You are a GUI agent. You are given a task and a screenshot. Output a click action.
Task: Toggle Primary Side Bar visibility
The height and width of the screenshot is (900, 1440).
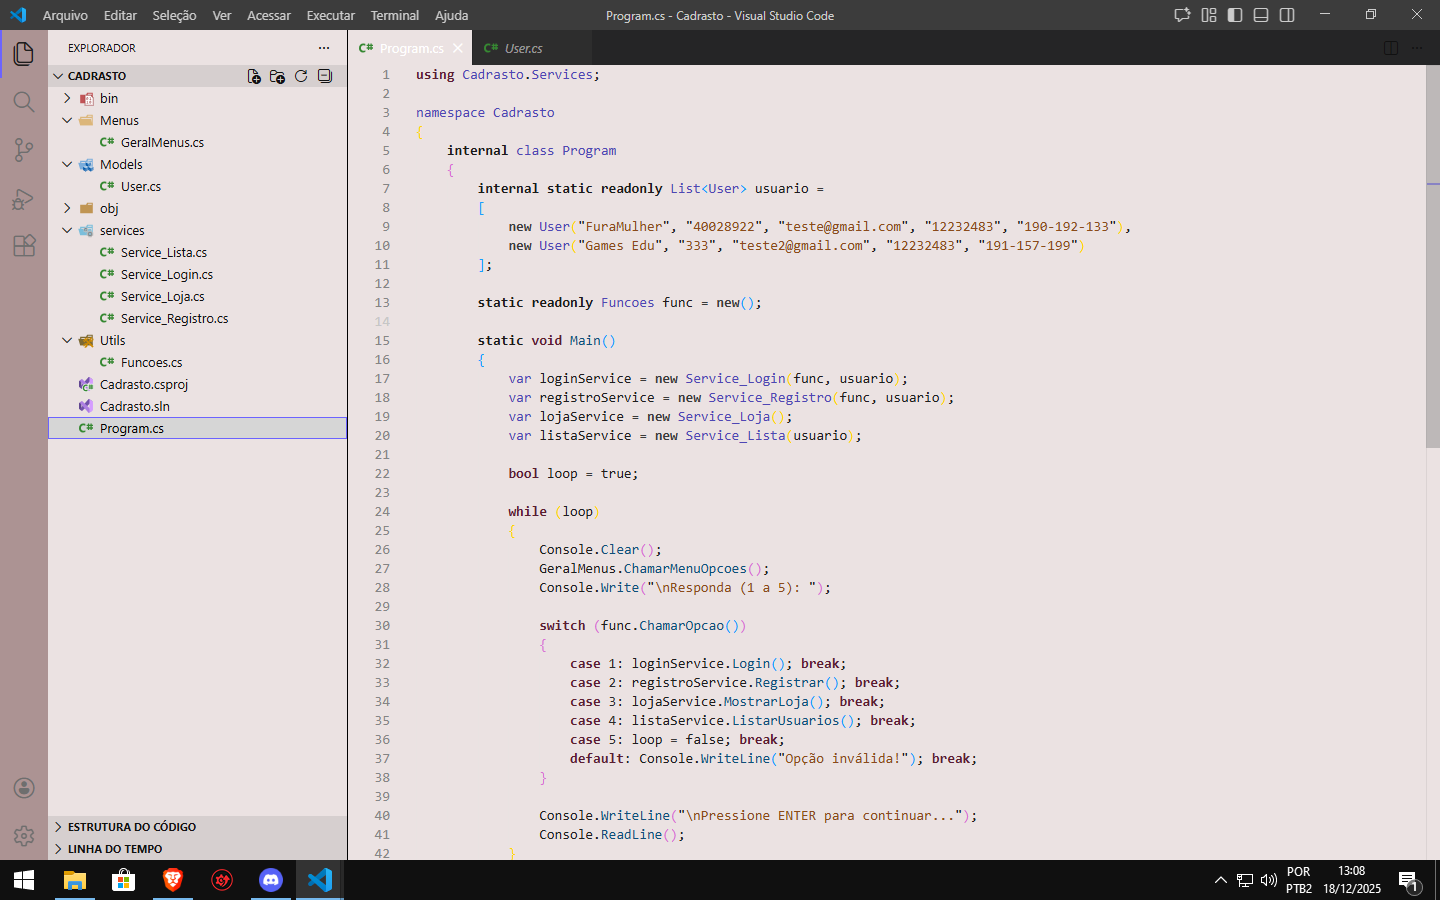[x=1235, y=15]
